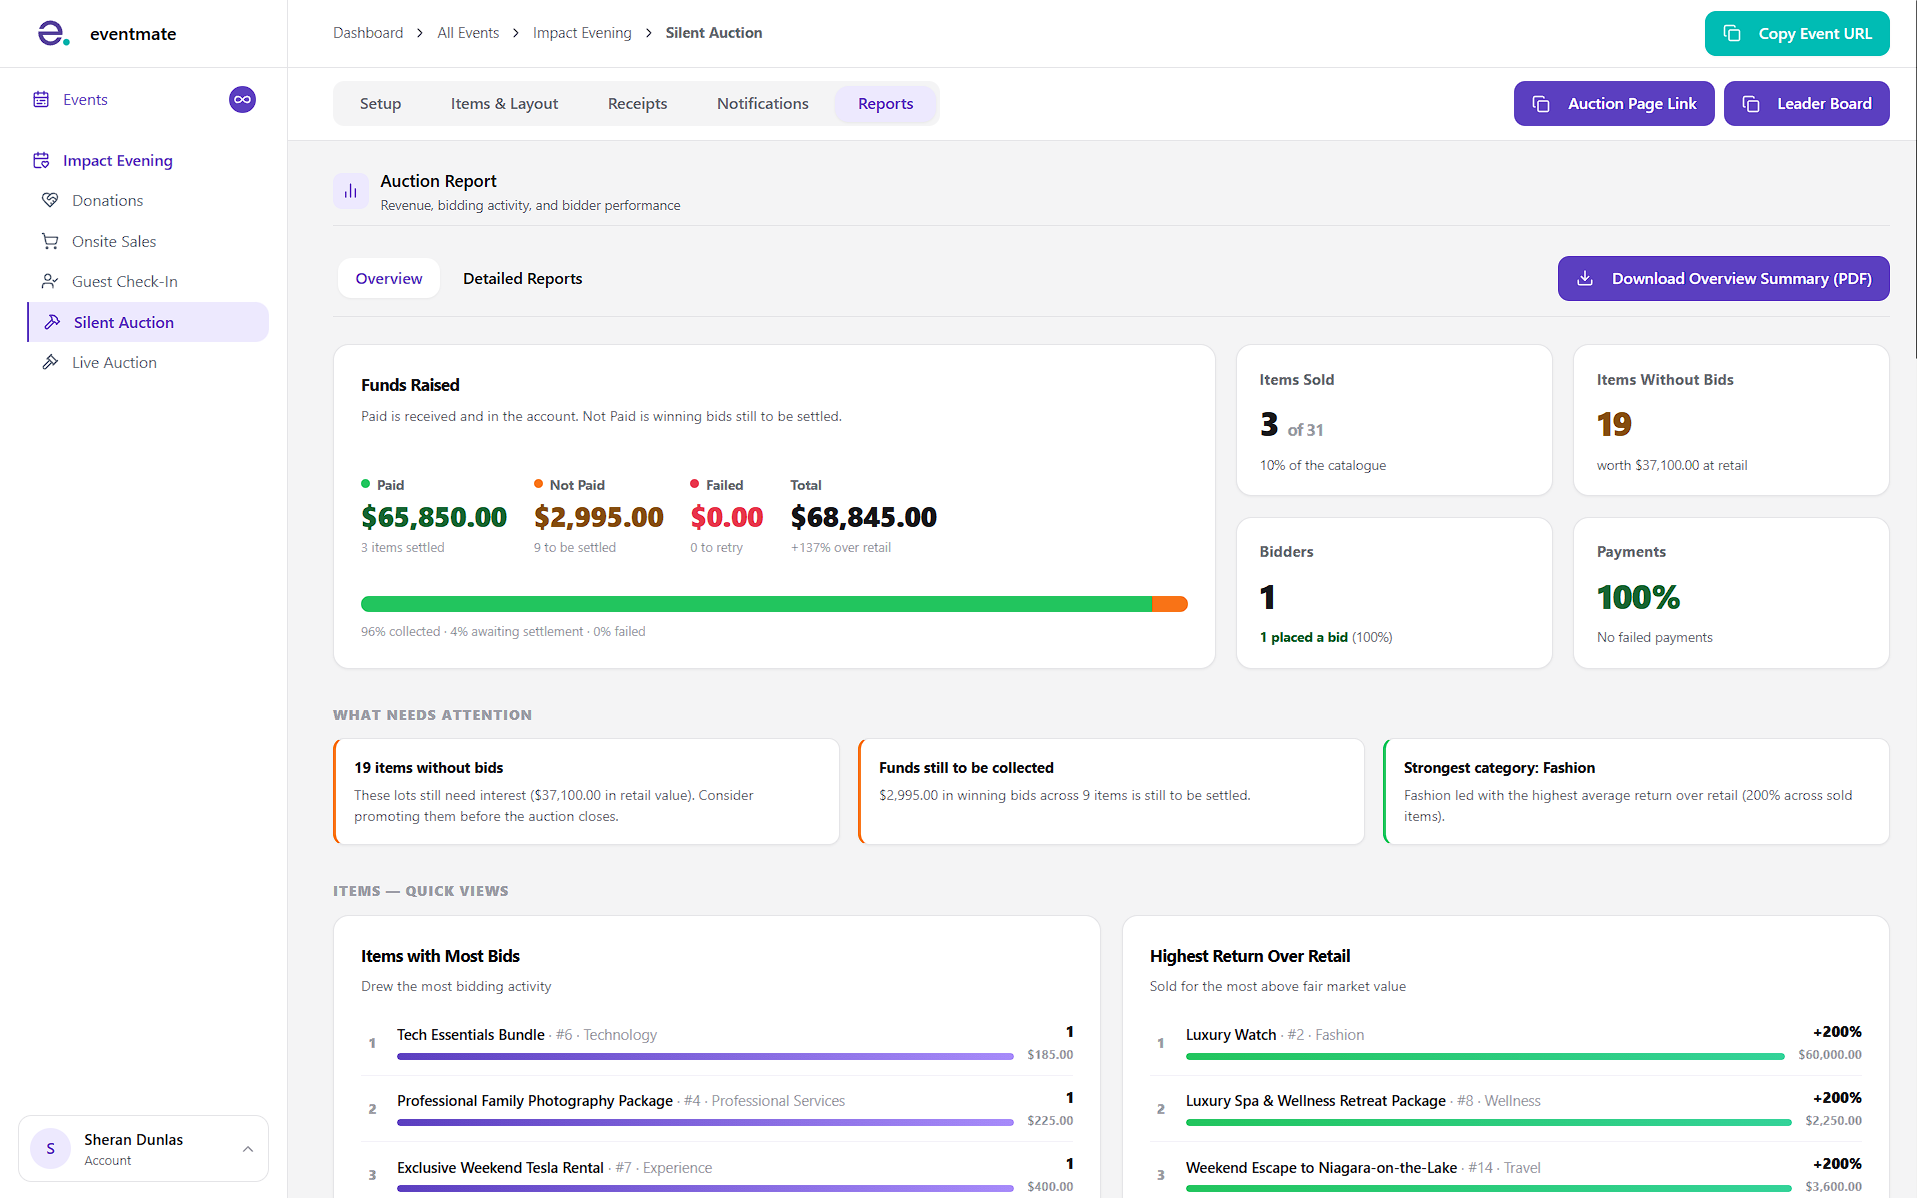Click the Tech Essentials Bundle bid bar
Image resolution: width=1917 pixels, height=1198 pixels.
coord(705,1056)
